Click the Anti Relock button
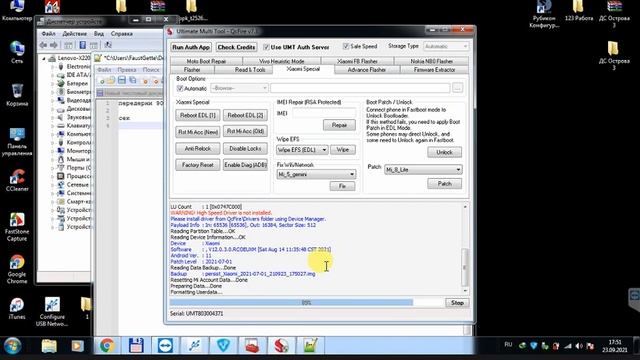The image size is (640, 360). pyautogui.click(x=198, y=149)
